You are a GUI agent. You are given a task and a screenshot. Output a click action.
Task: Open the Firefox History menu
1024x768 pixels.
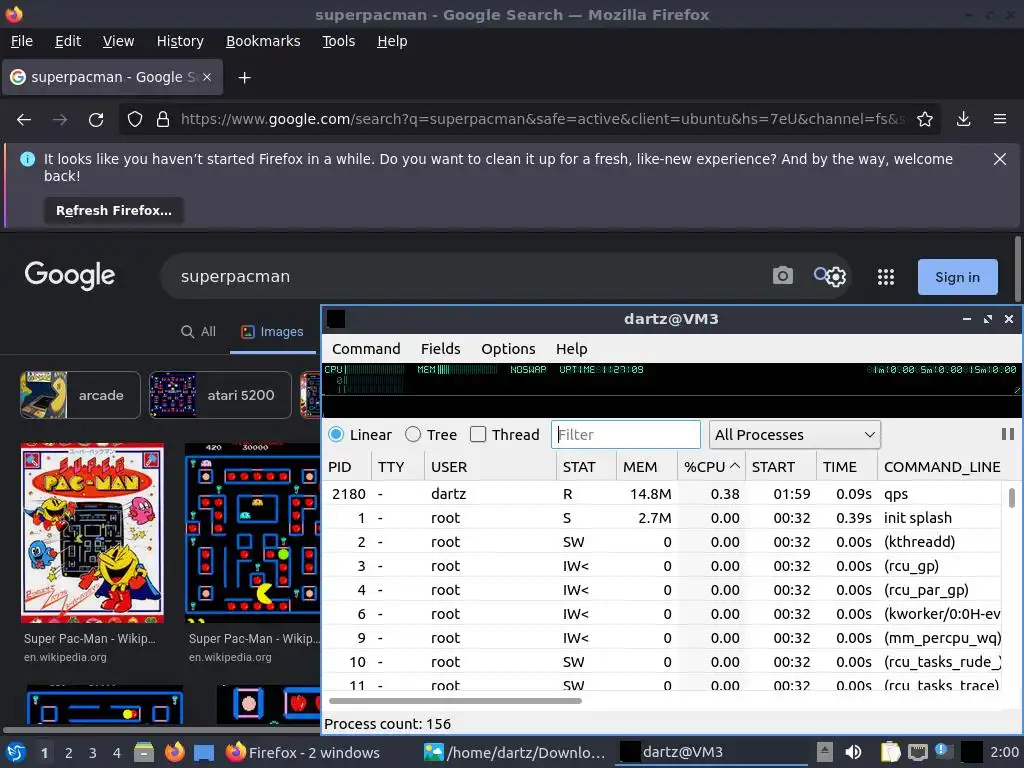pos(180,41)
